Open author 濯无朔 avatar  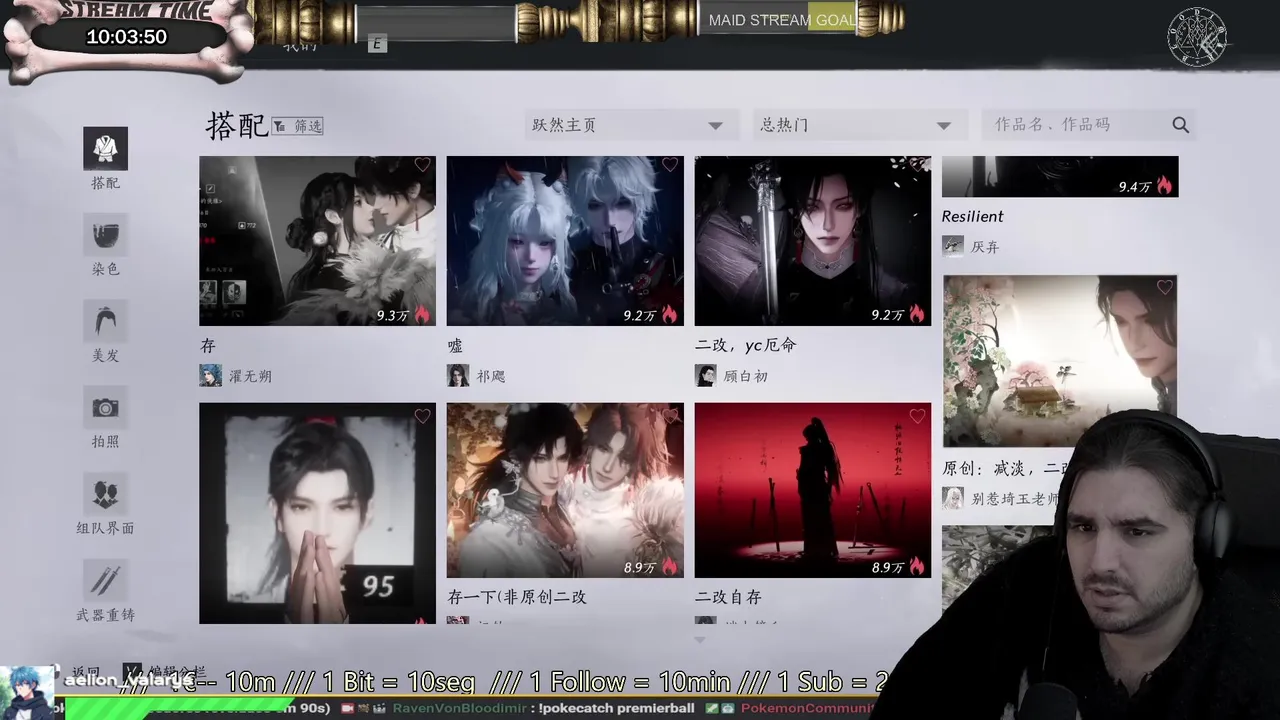coord(210,375)
